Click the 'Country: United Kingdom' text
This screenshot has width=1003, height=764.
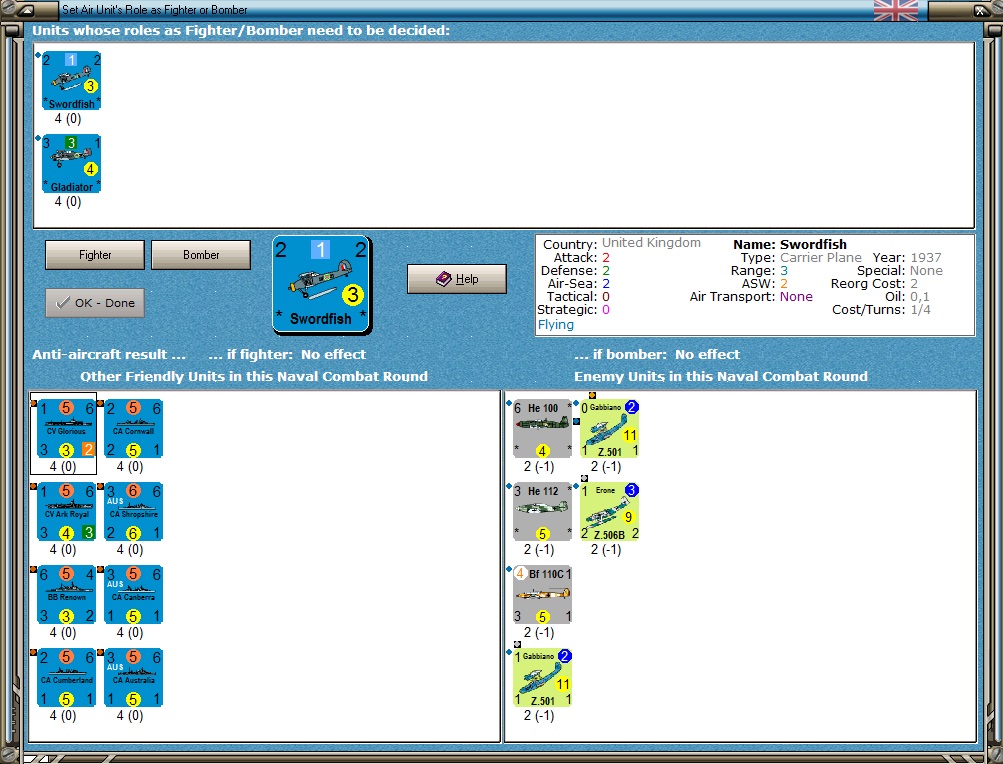(x=622, y=243)
